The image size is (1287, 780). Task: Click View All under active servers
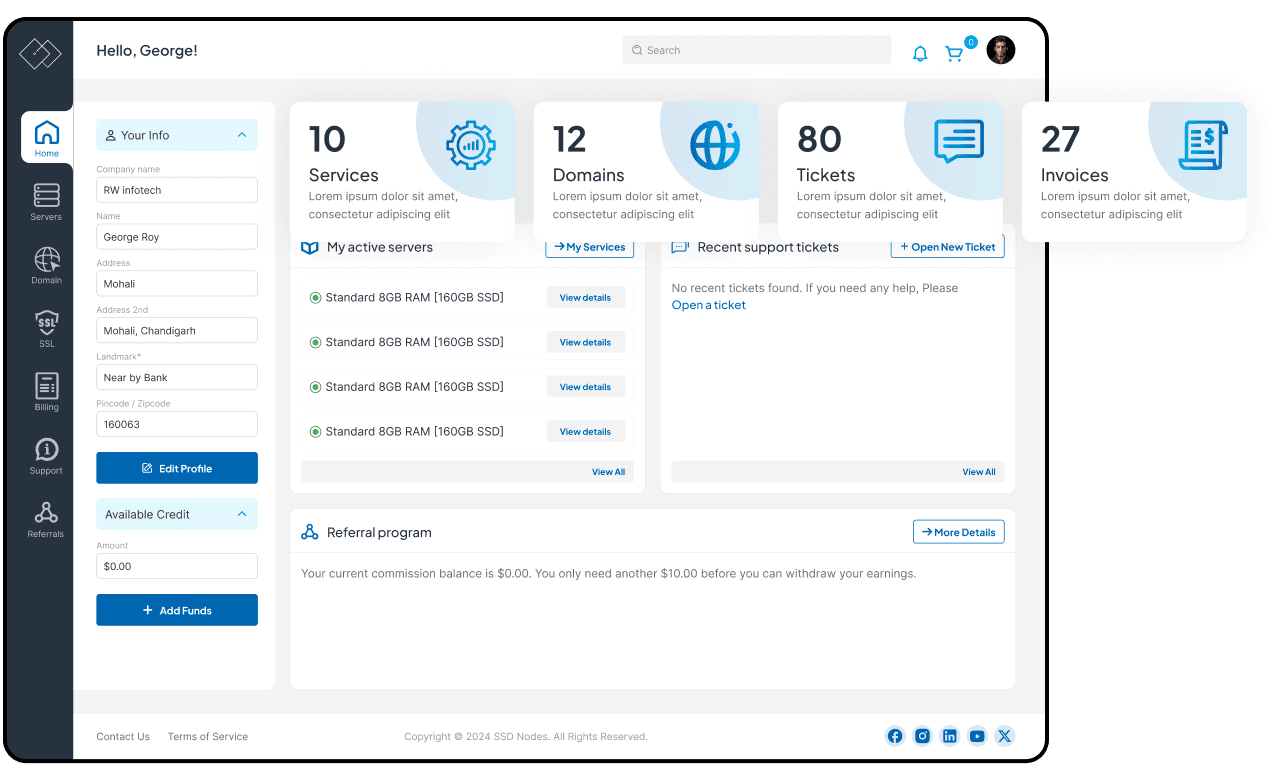click(x=608, y=472)
